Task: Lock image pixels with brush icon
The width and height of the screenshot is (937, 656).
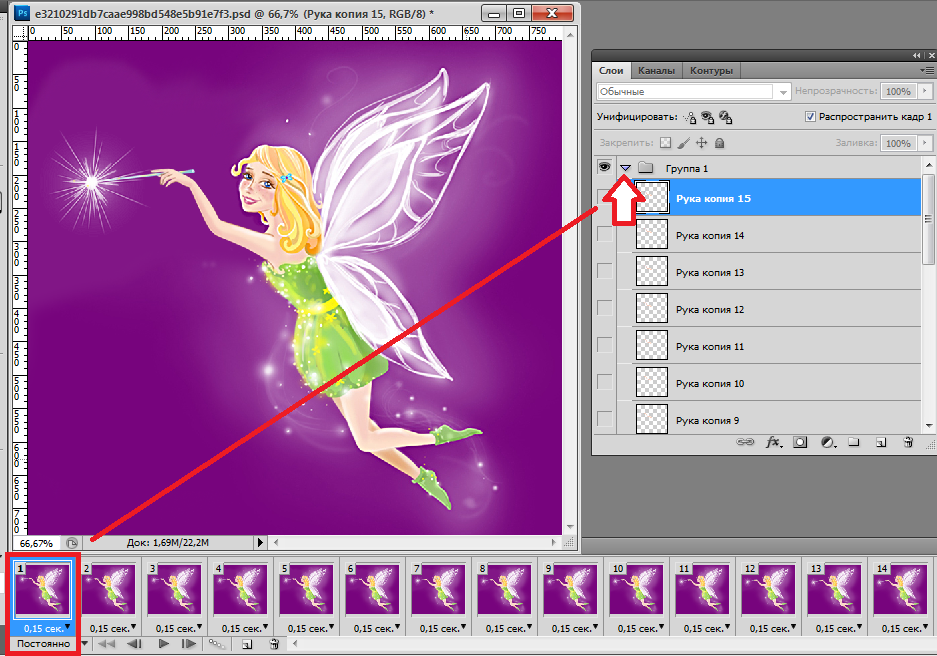Action: pos(684,143)
